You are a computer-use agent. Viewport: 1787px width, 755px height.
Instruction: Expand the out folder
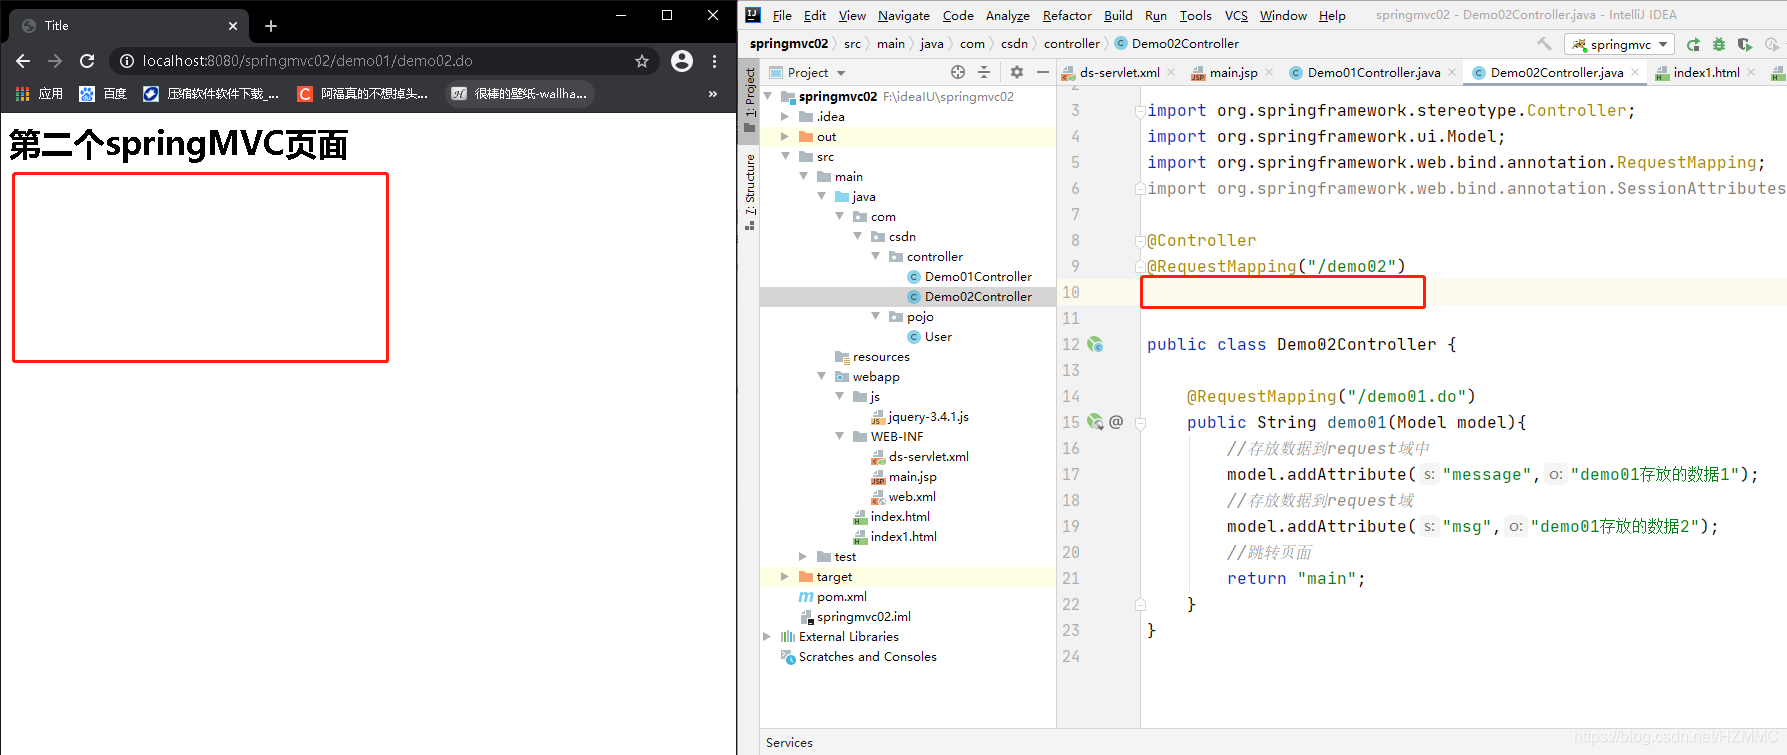(x=785, y=136)
